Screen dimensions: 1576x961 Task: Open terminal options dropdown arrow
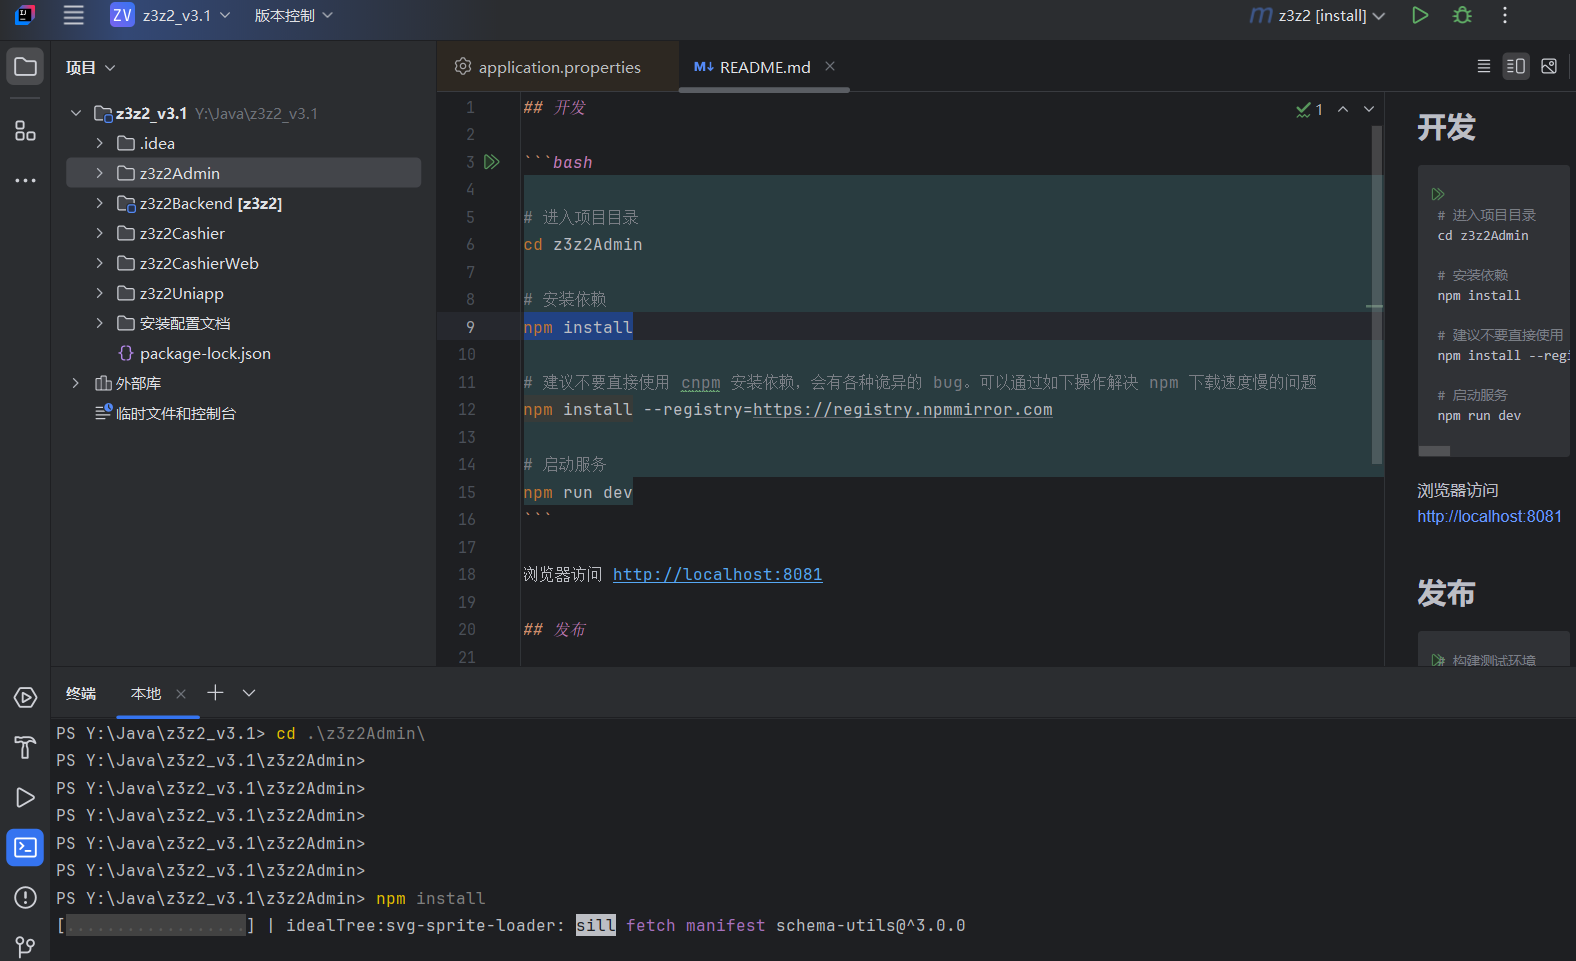pos(249,693)
